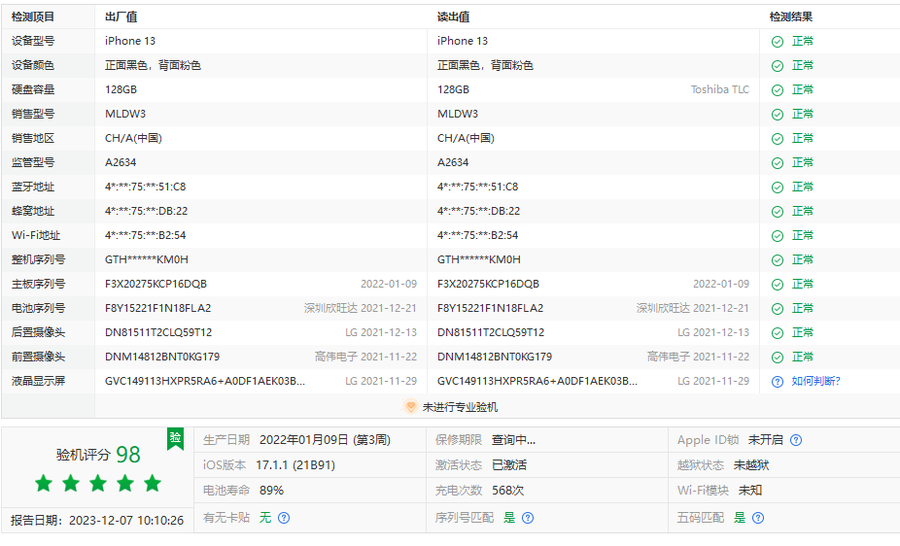Screen dimensions: 900x546
Task: Click the green check icon in 前置摄像头 row
Action: [777, 358]
